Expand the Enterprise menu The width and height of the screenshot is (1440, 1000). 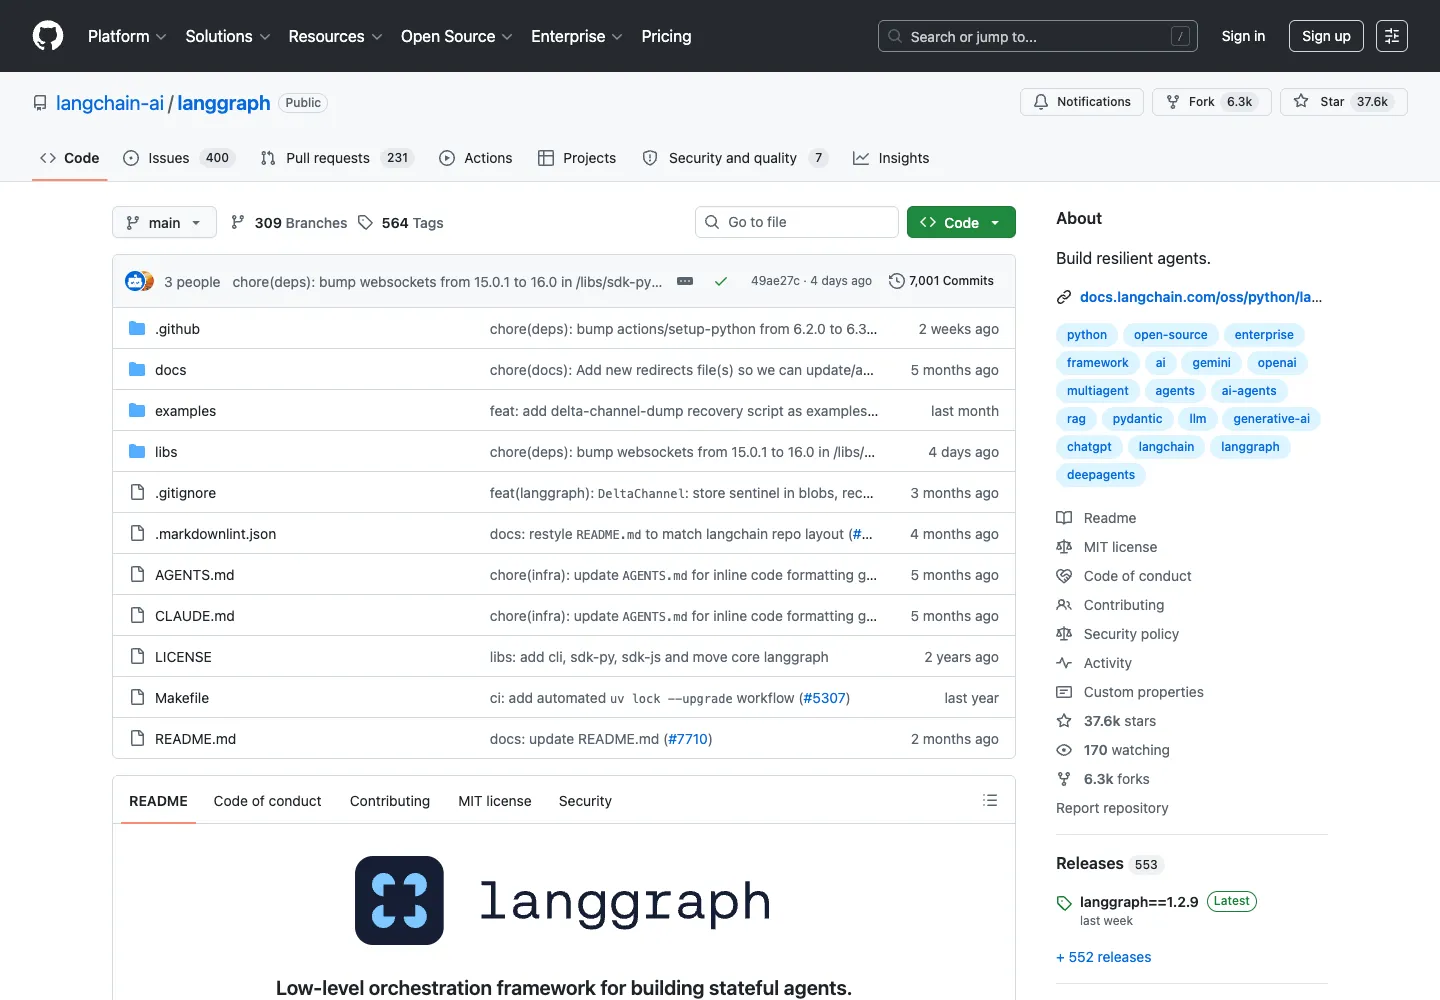577,36
